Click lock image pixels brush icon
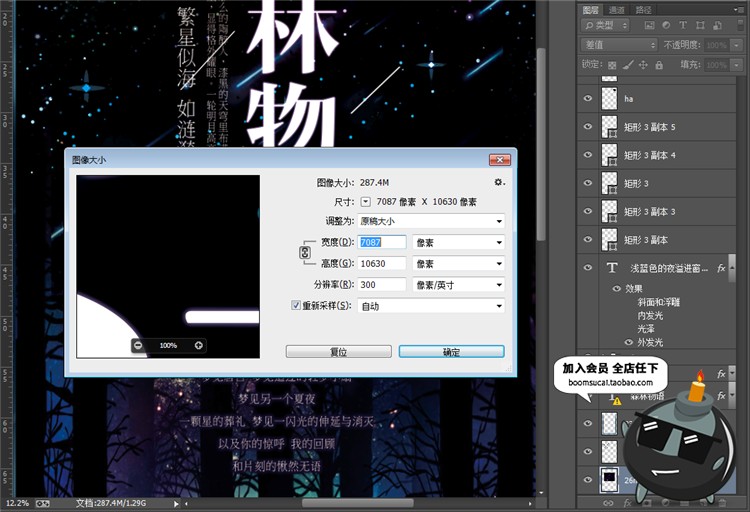 pyautogui.click(x=628, y=65)
